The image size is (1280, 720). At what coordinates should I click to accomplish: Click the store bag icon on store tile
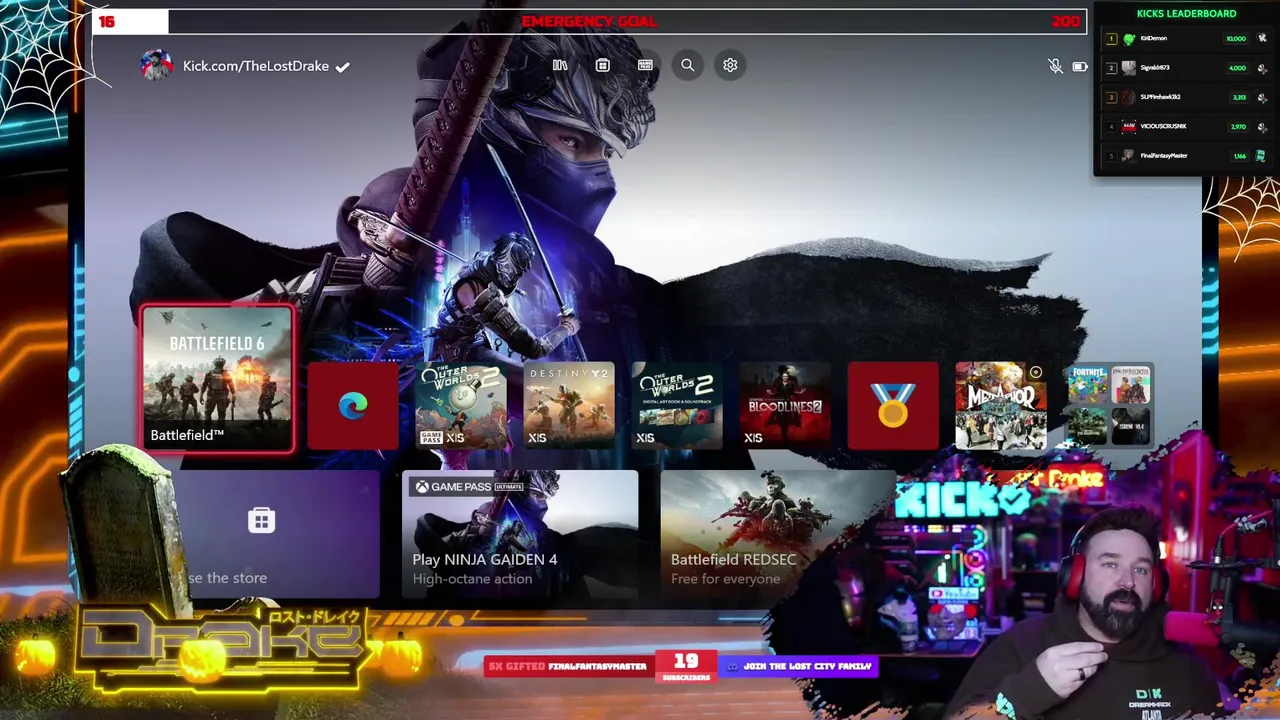coord(261,520)
